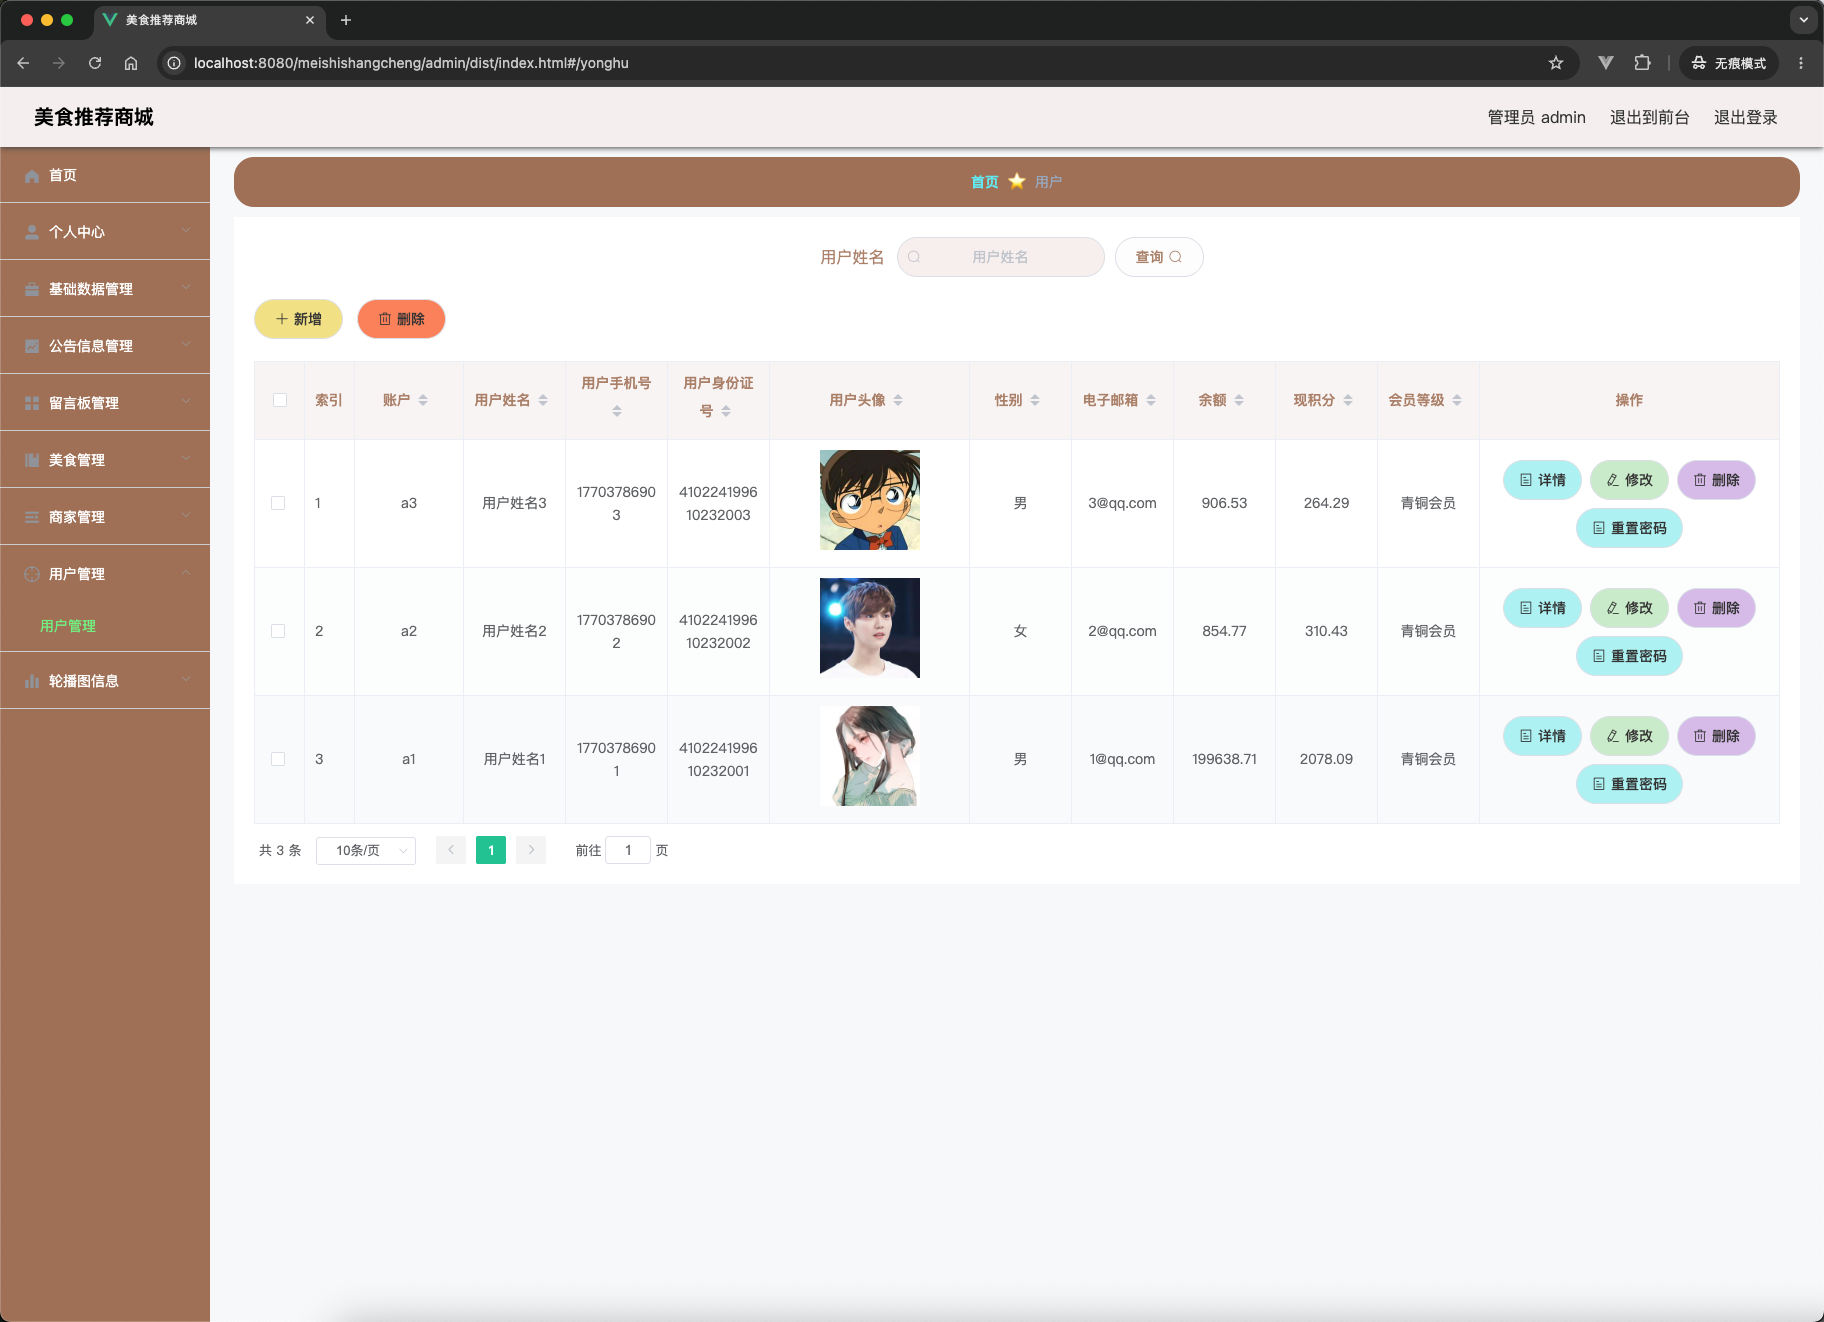The width and height of the screenshot is (1824, 1322).
Task: Click the browser back arrow
Action: pyautogui.click(x=23, y=63)
